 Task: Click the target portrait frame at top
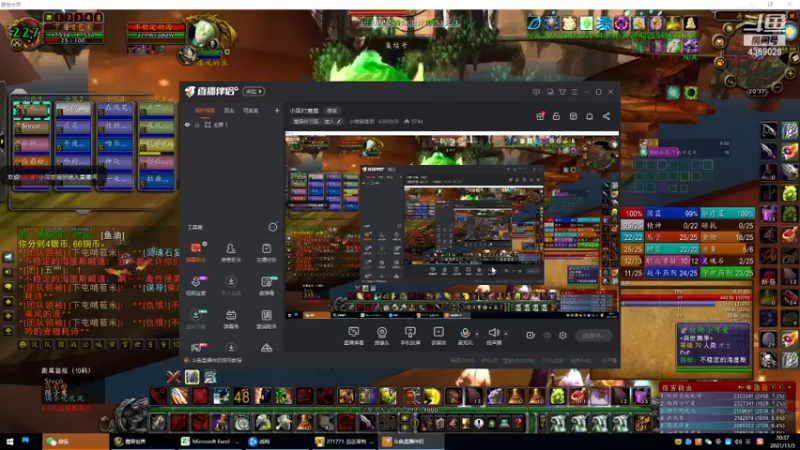pyautogui.click(x=207, y=33)
